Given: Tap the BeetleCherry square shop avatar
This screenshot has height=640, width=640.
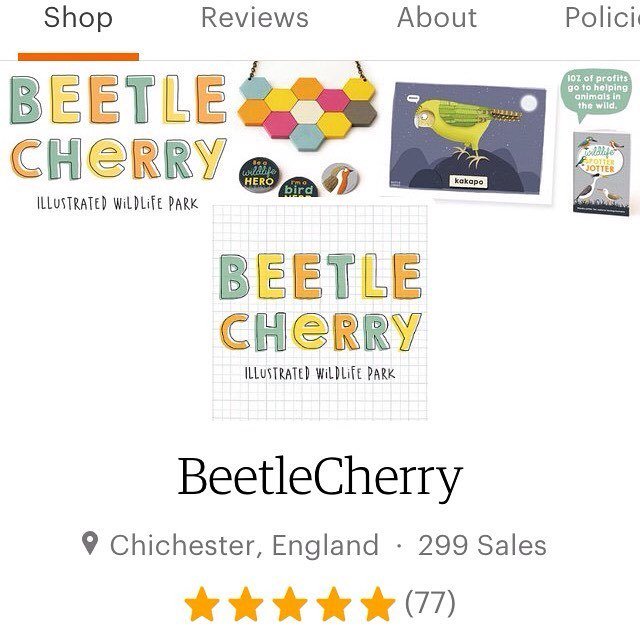Looking at the screenshot, I should coord(320,312).
